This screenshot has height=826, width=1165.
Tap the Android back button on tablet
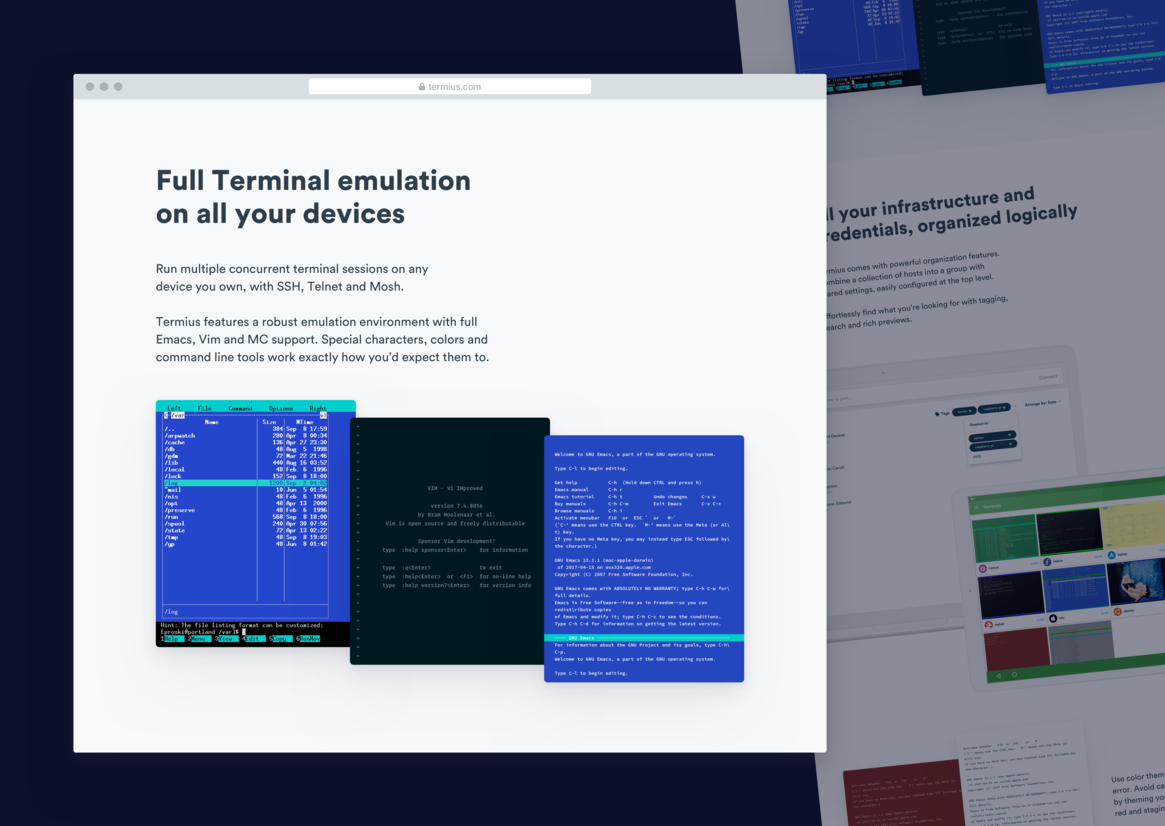tap(996, 675)
